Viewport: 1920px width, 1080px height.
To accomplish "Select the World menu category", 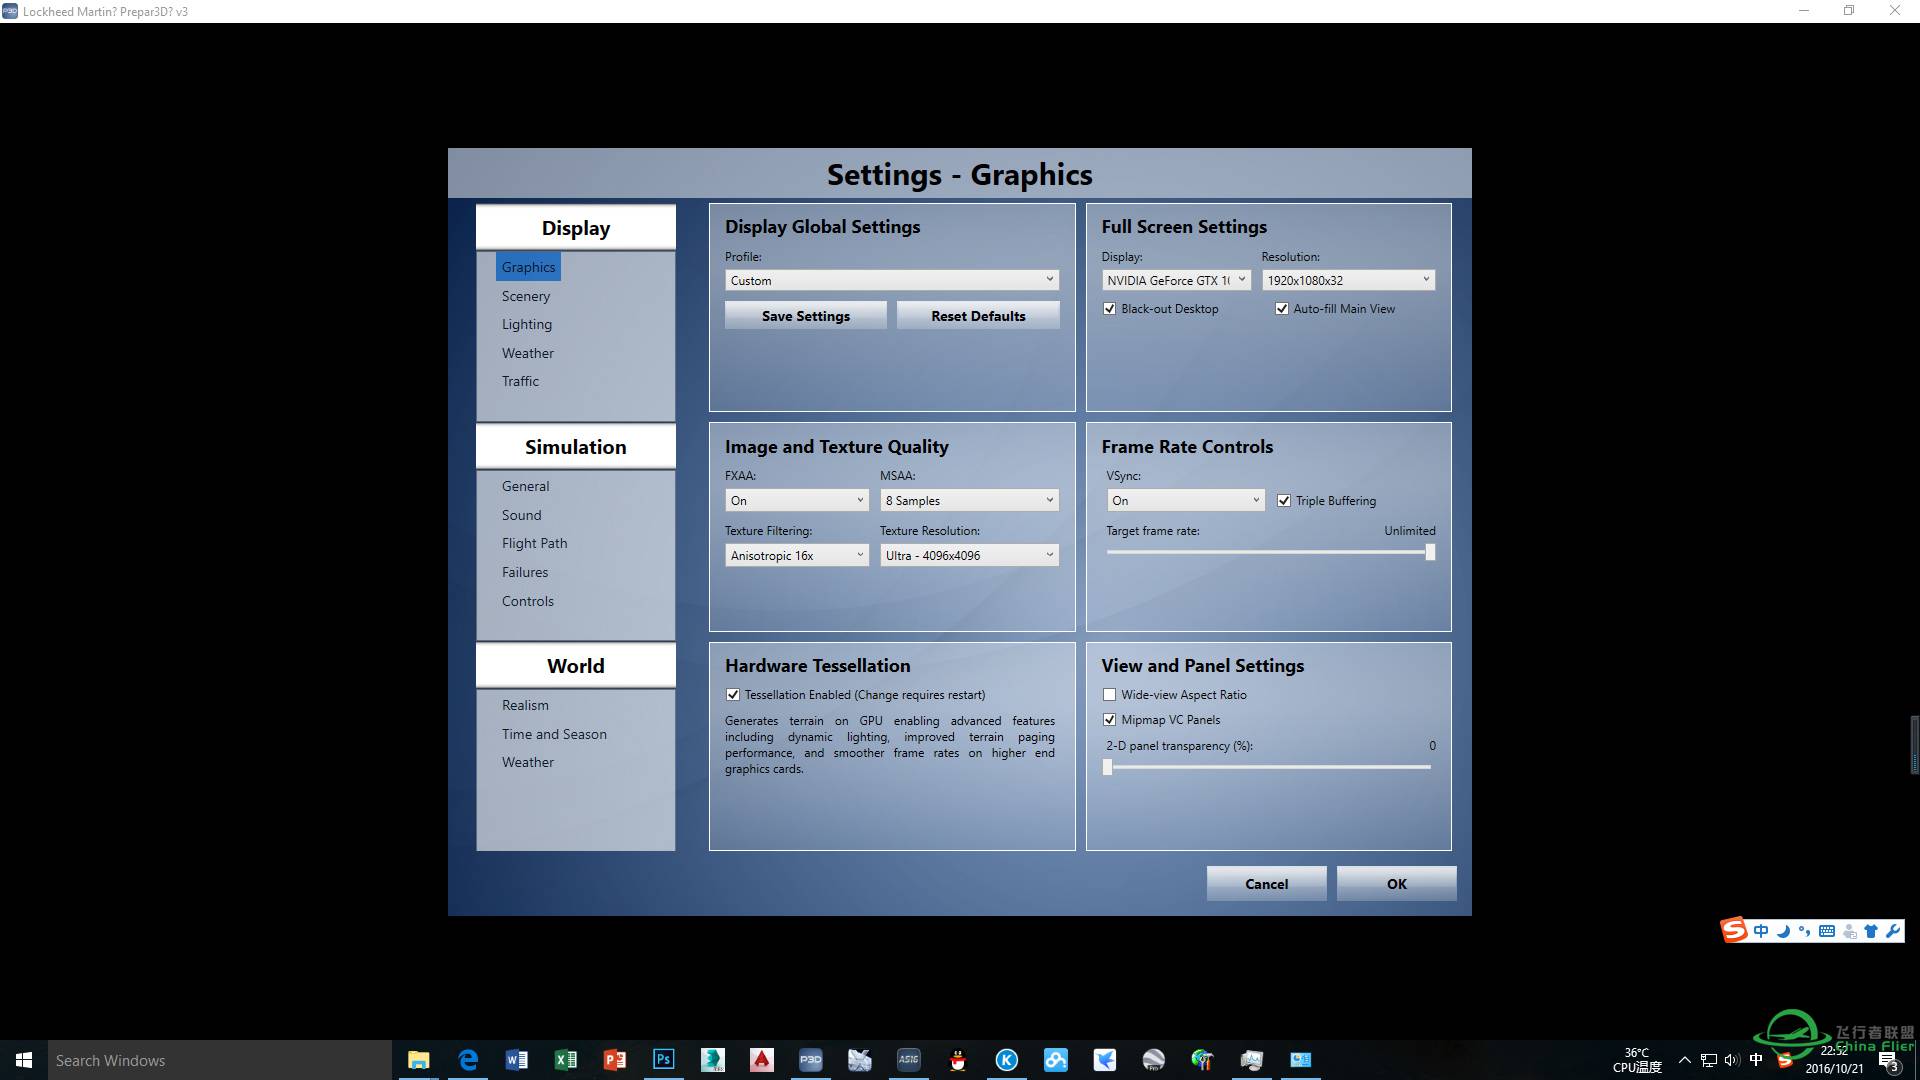I will [575, 665].
